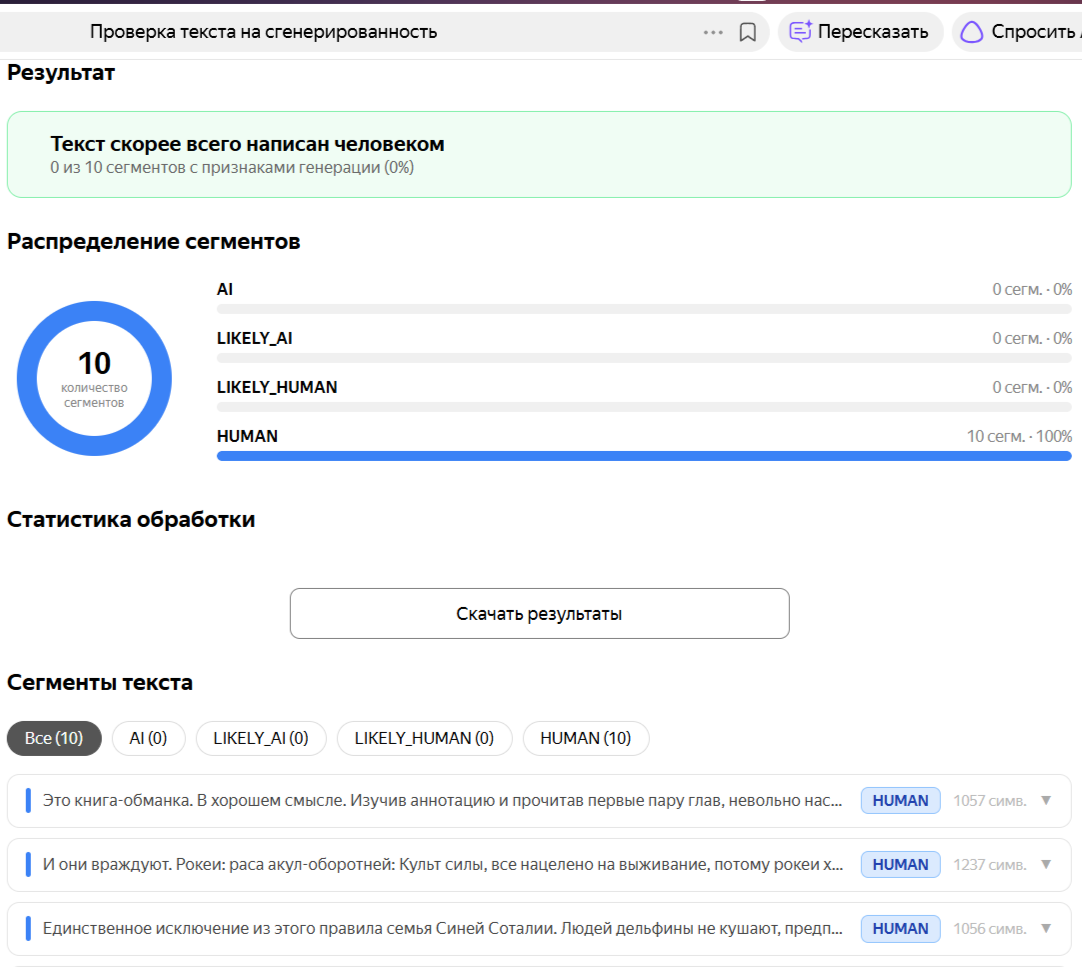The width and height of the screenshot is (1082, 967).
Task: Select the 'Все (10)' filter chip
Action: pyautogui.click(x=54, y=739)
